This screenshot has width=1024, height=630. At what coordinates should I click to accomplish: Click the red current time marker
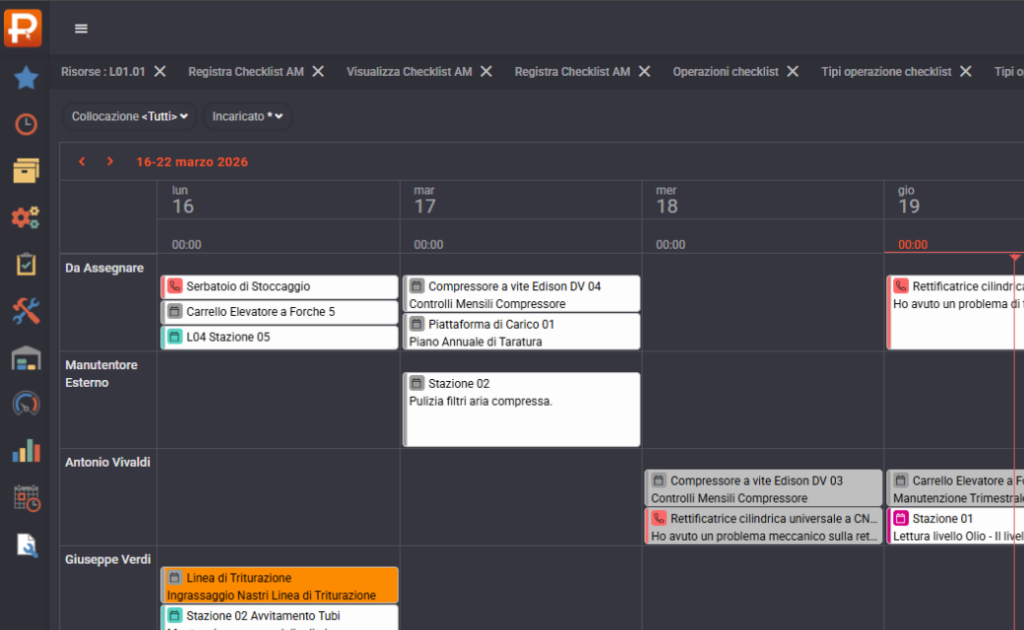click(1015, 257)
